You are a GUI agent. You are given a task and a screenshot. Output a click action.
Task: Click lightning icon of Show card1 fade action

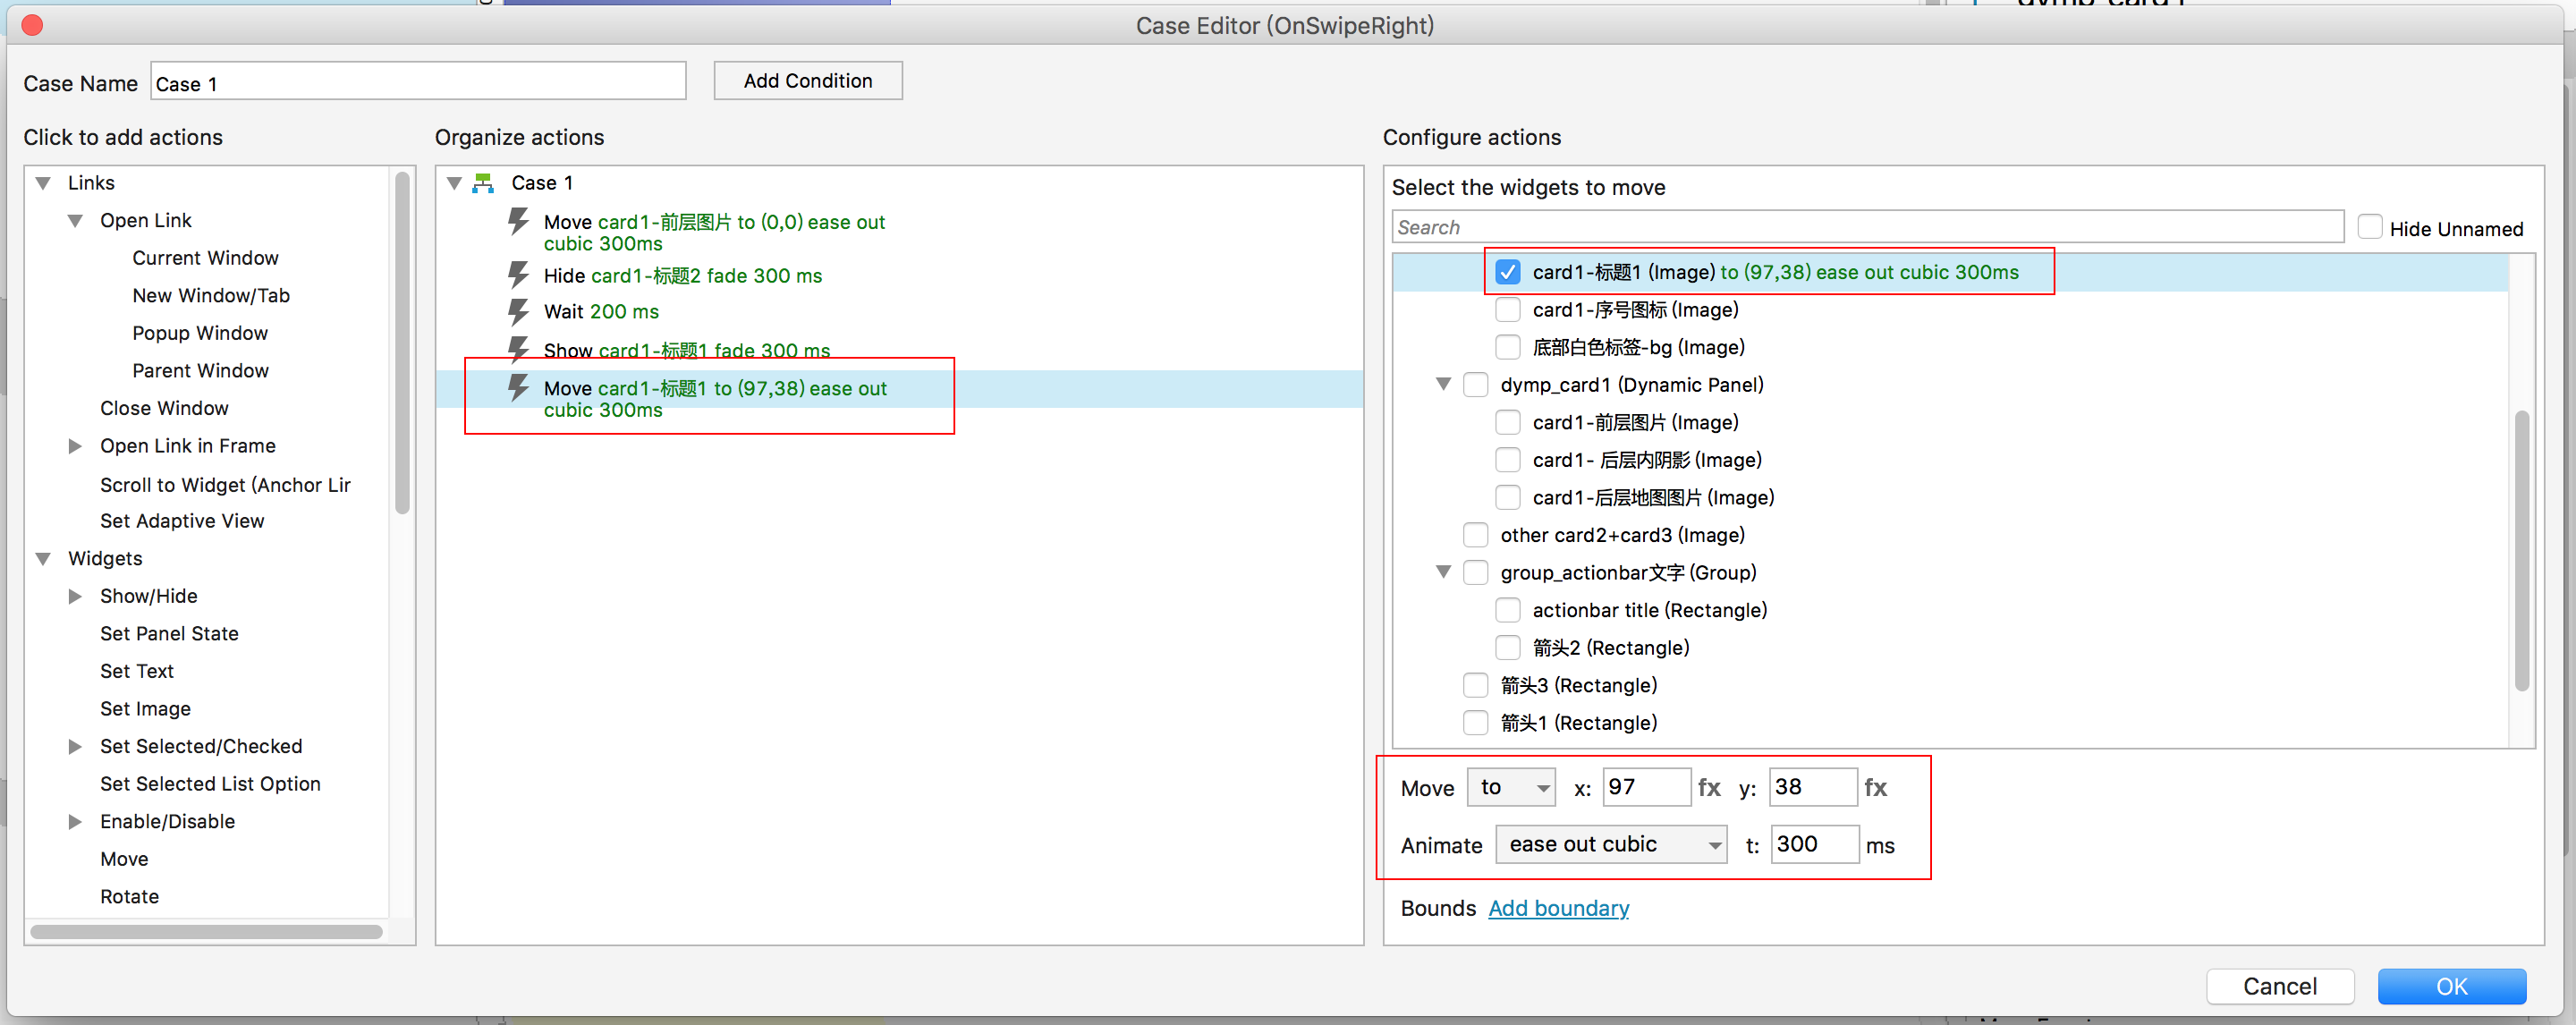[x=518, y=348]
